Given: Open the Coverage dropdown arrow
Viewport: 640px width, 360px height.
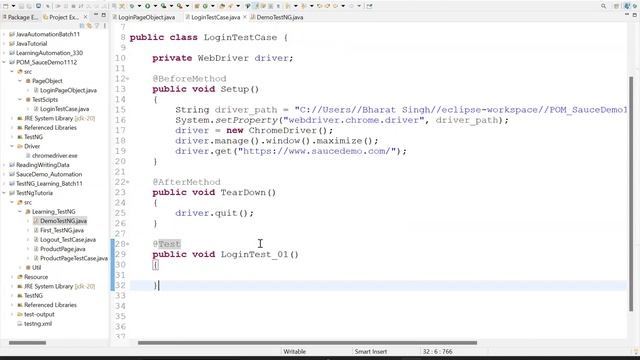Looking at the screenshot, I should 171,6.
